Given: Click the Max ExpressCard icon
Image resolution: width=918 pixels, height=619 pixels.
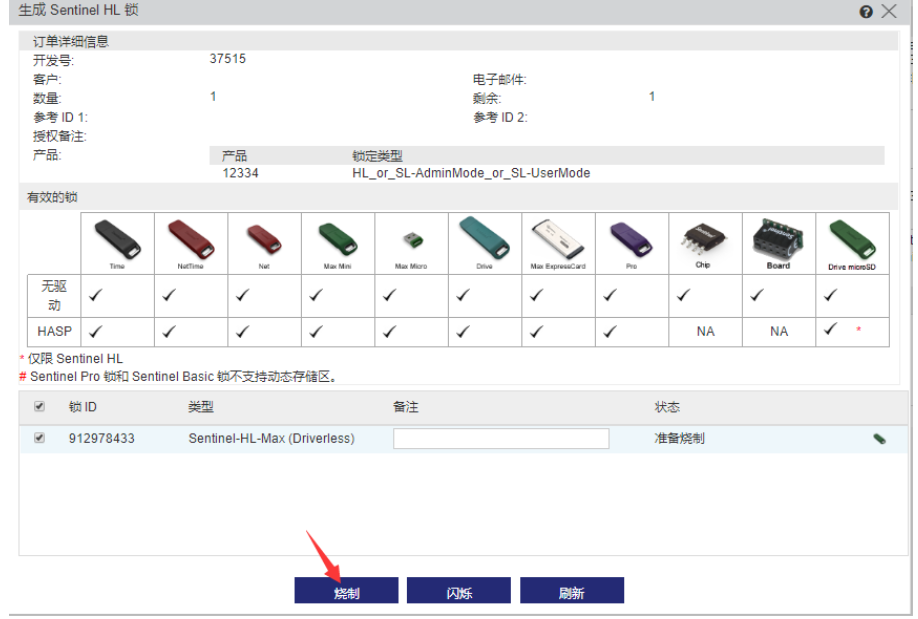Looking at the screenshot, I should click(x=558, y=240).
